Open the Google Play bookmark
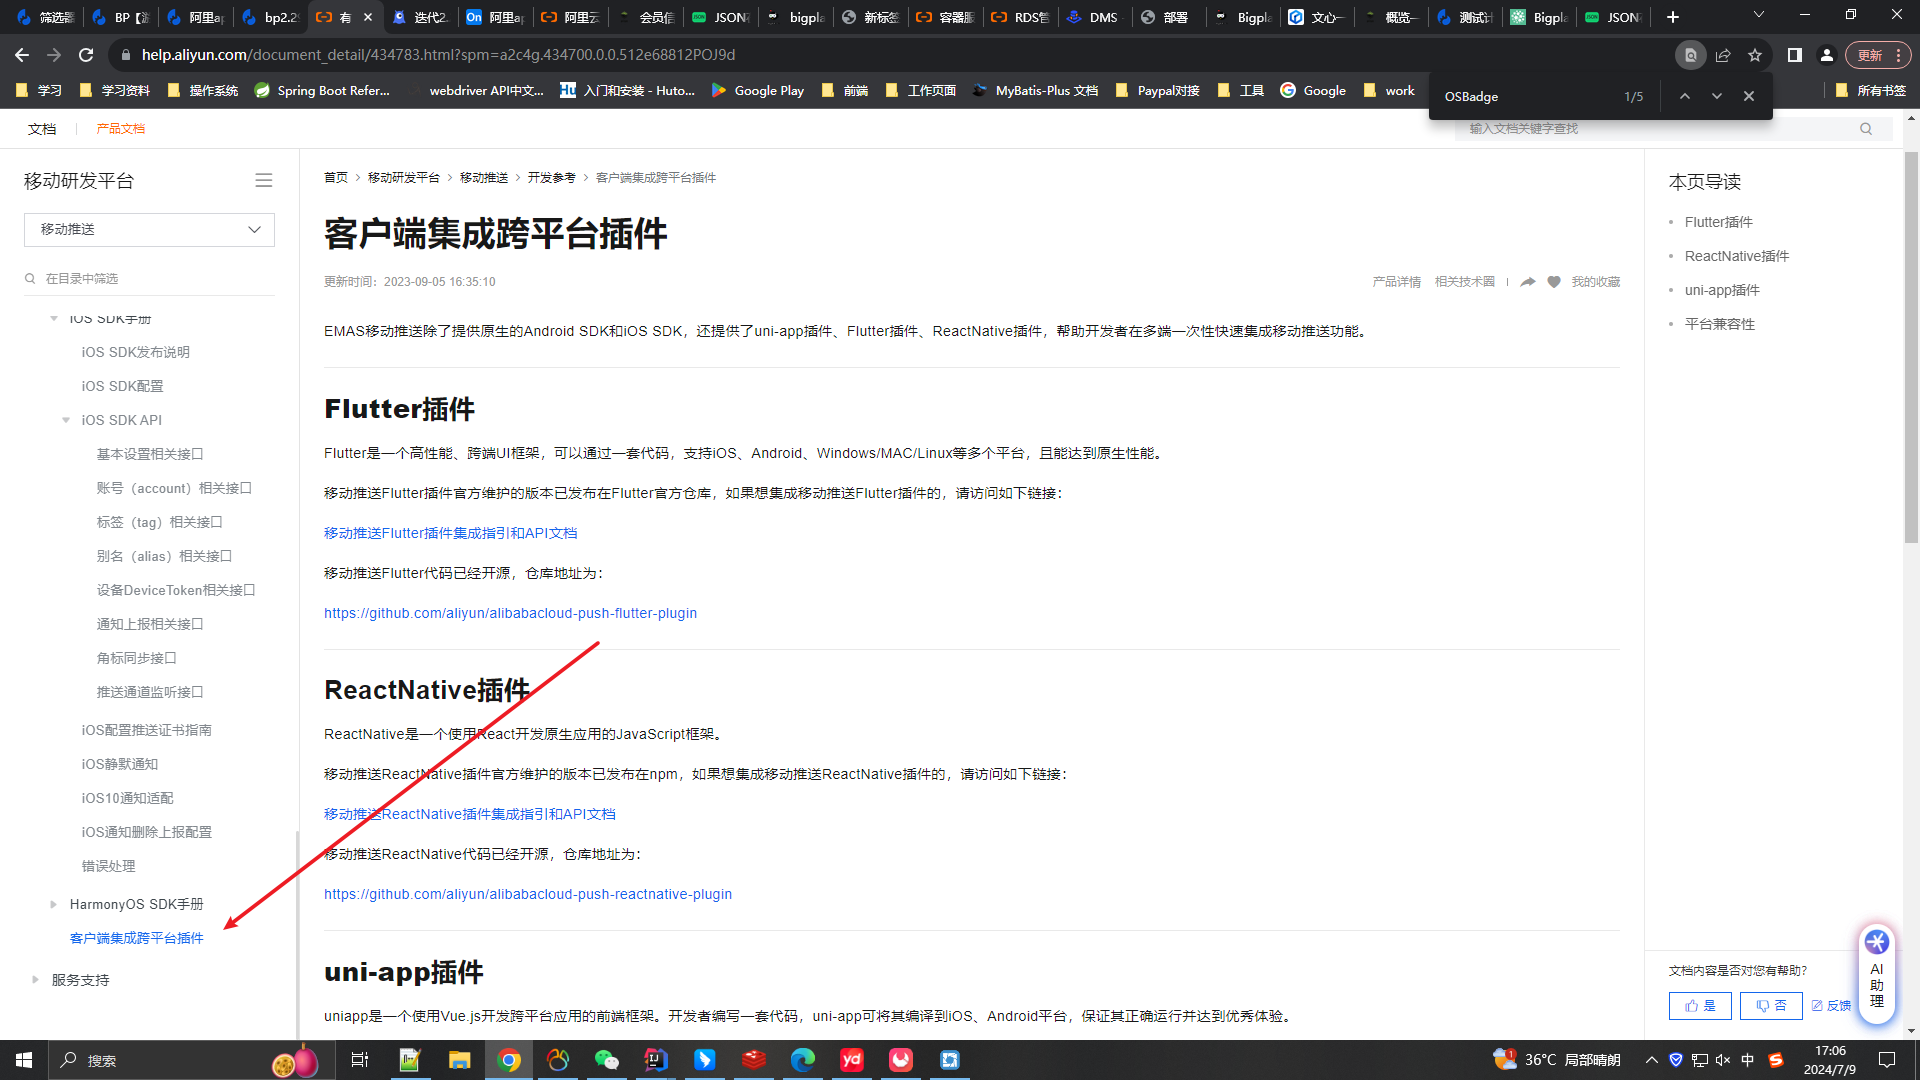 758,90
